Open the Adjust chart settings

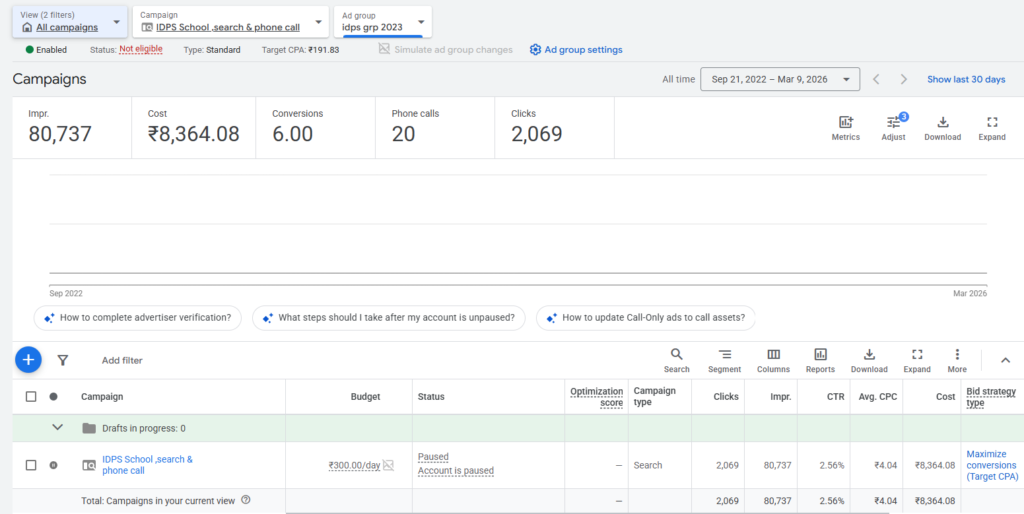[x=893, y=127]
